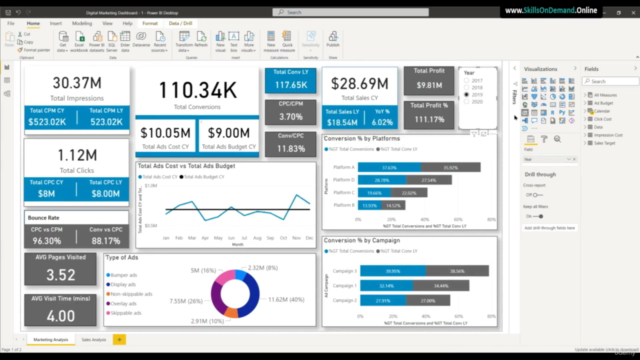Select the Pie chart visual icon
This screenshot has width=640, height=360.
553,97
